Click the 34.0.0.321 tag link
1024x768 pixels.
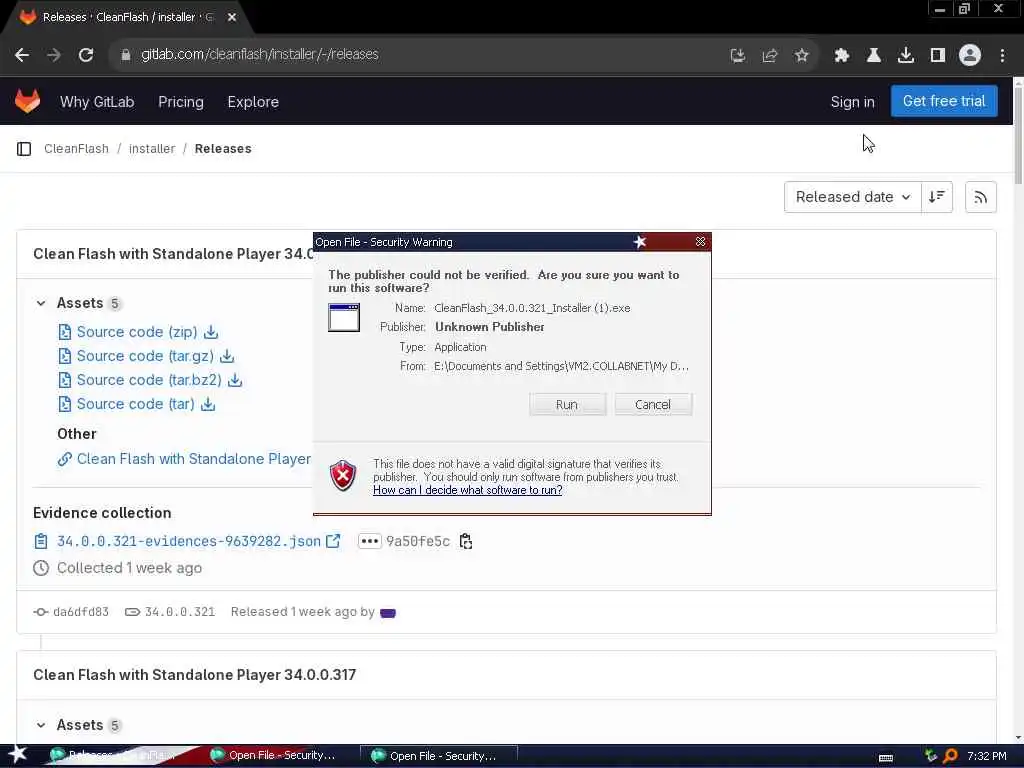pos(180,612)
